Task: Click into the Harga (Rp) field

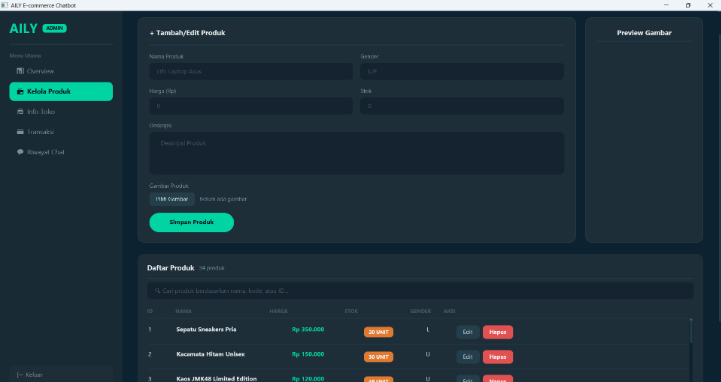Action: (251, 106)
